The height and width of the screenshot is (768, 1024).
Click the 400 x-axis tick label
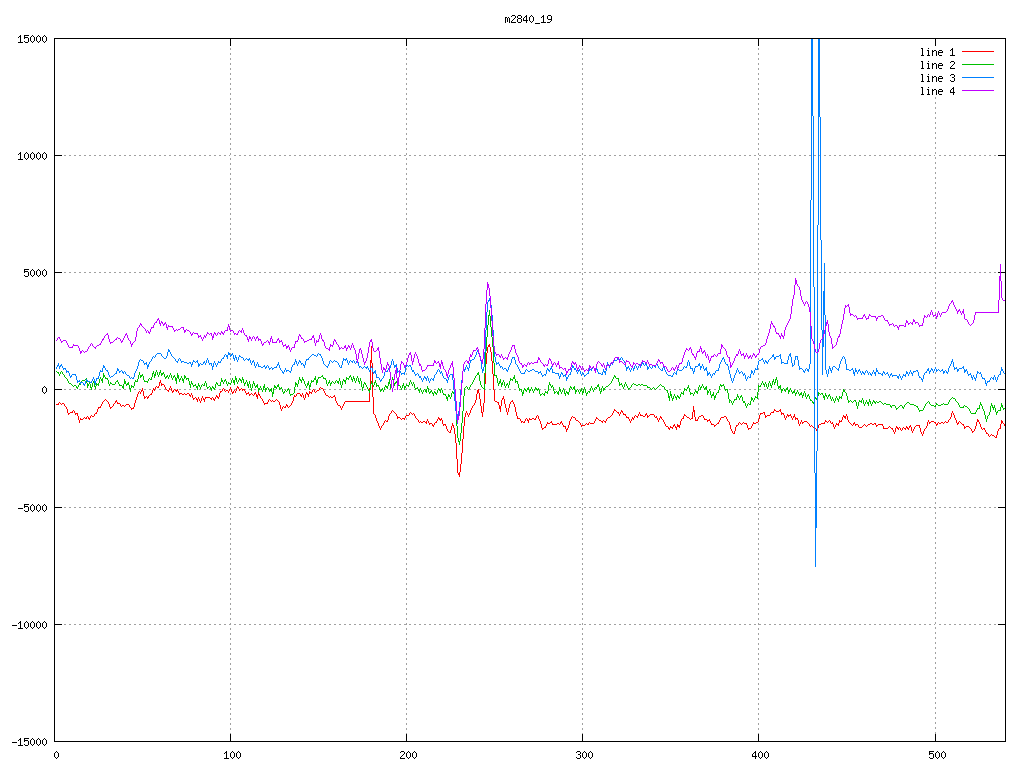(759, 755)
